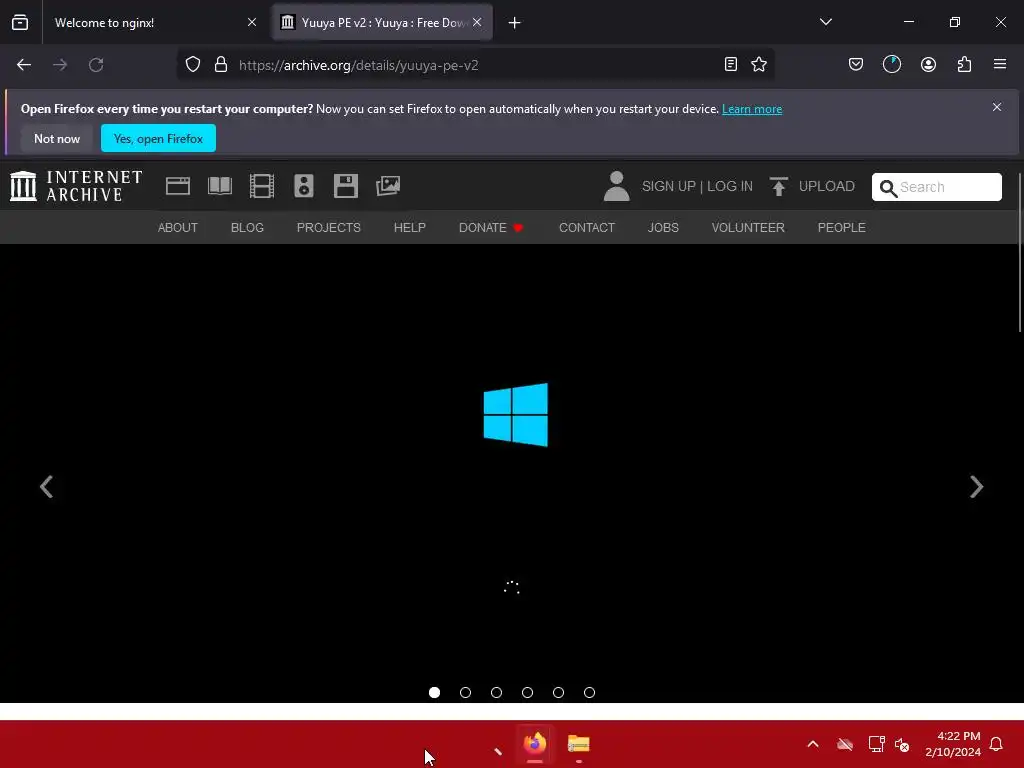Expand hidden system tray icons chevron
The image size is (1024, 768).
813,744
